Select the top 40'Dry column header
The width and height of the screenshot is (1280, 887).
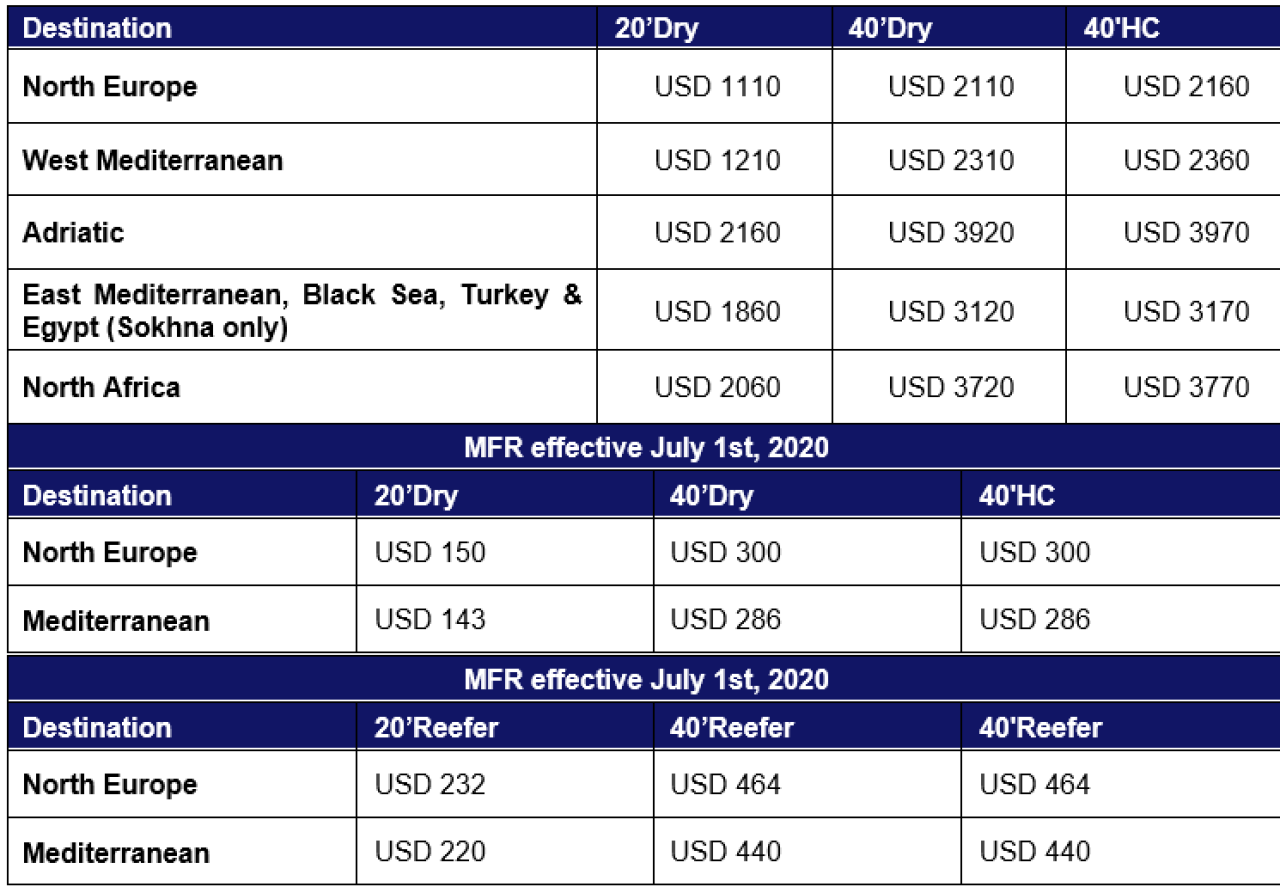(890, 28)
